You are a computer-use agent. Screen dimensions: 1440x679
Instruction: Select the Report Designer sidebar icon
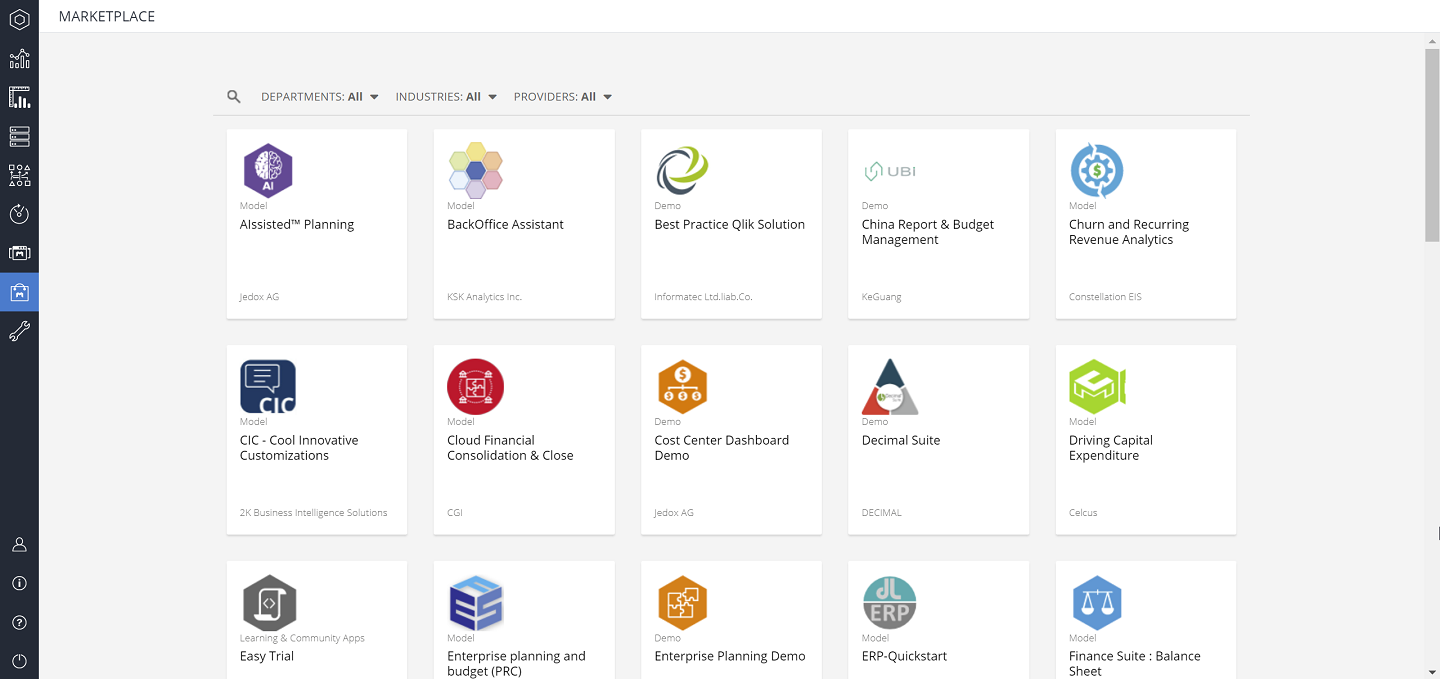[20, 97]
